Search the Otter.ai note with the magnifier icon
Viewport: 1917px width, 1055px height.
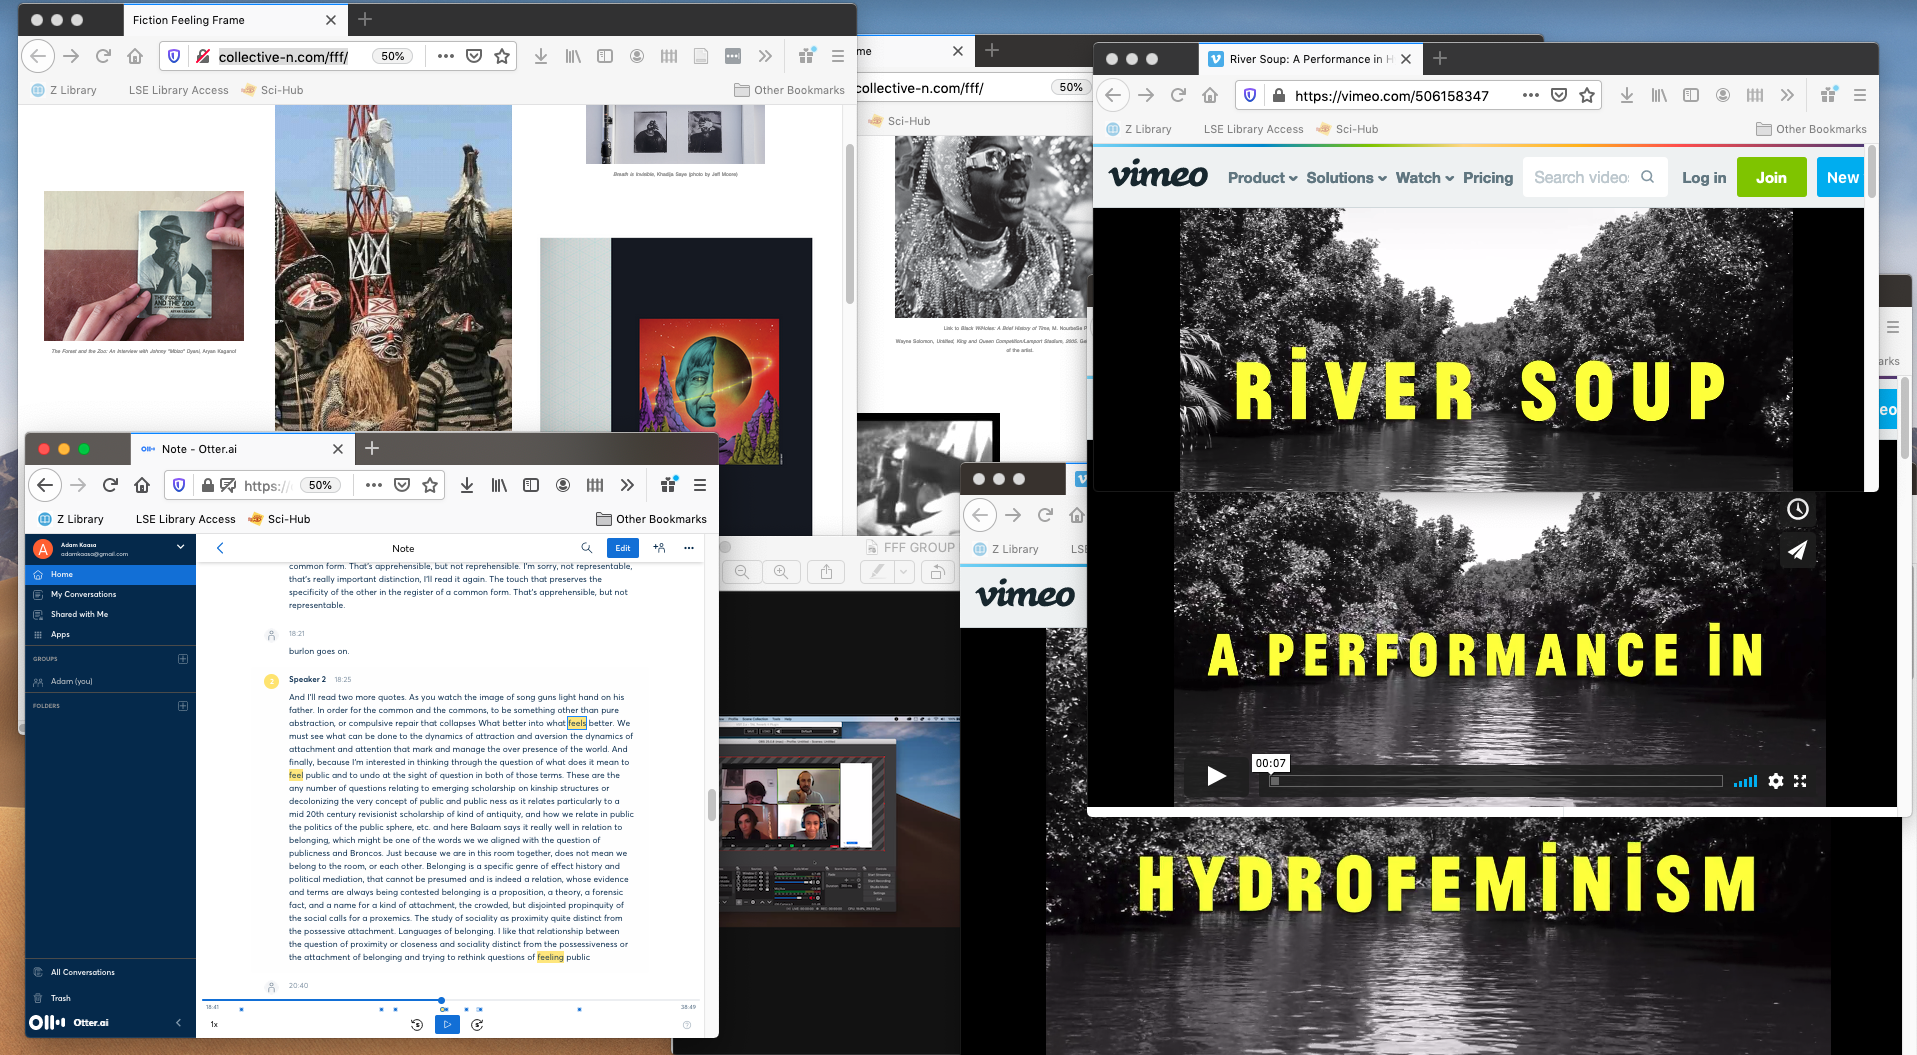point(586,548)
